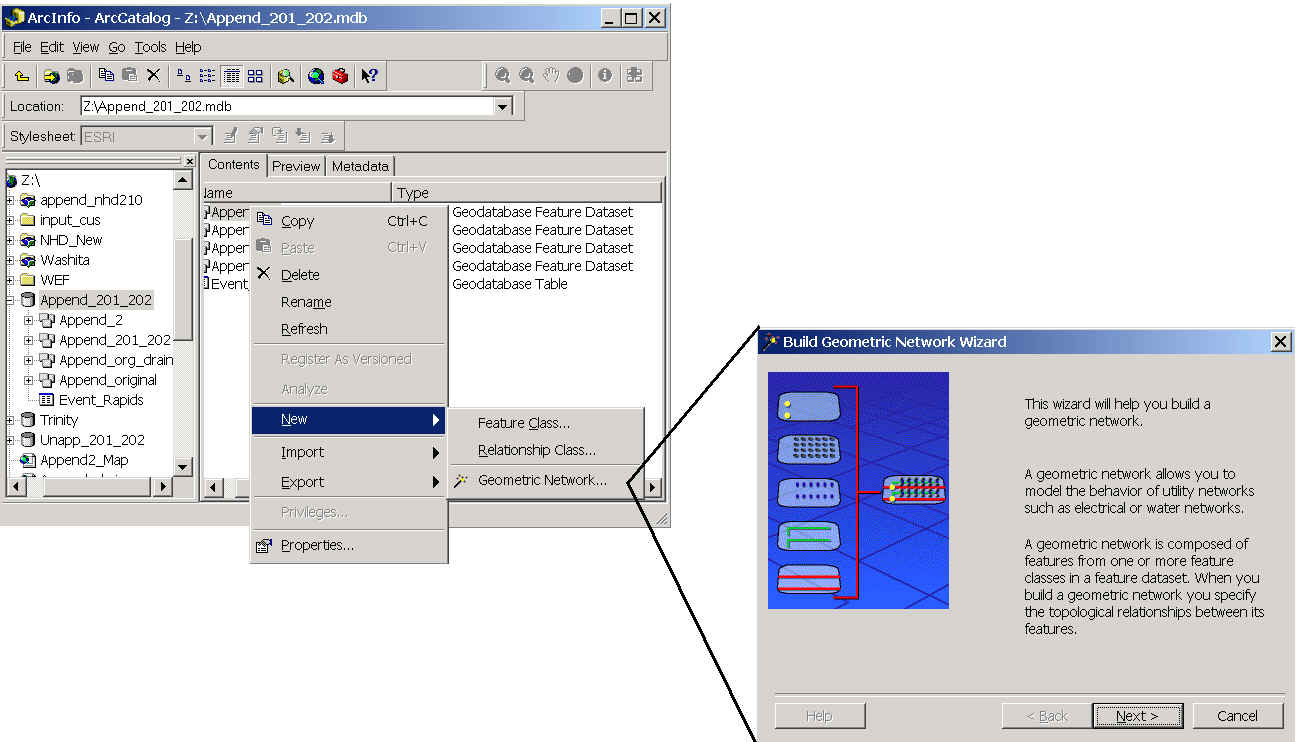
Task: Switch to Thumbnails view icon
Action: 255,76
